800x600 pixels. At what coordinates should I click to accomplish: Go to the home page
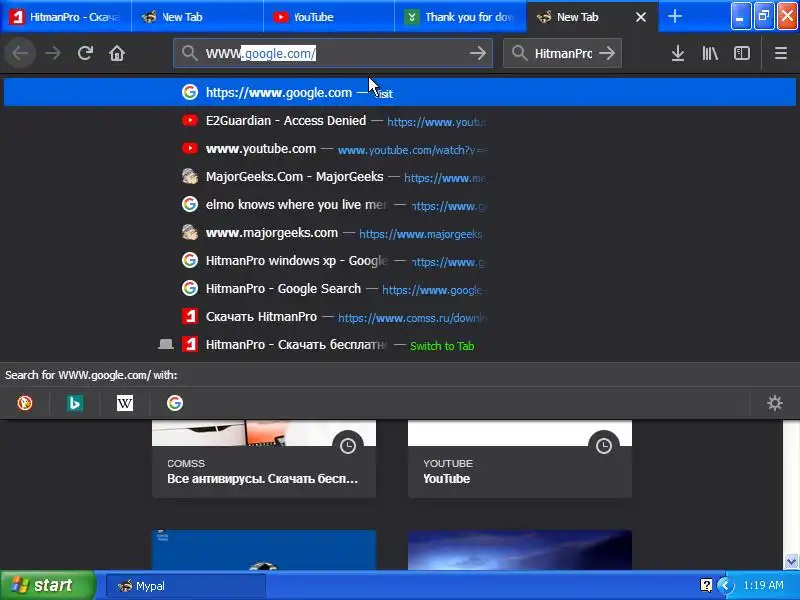click(117, 53)
